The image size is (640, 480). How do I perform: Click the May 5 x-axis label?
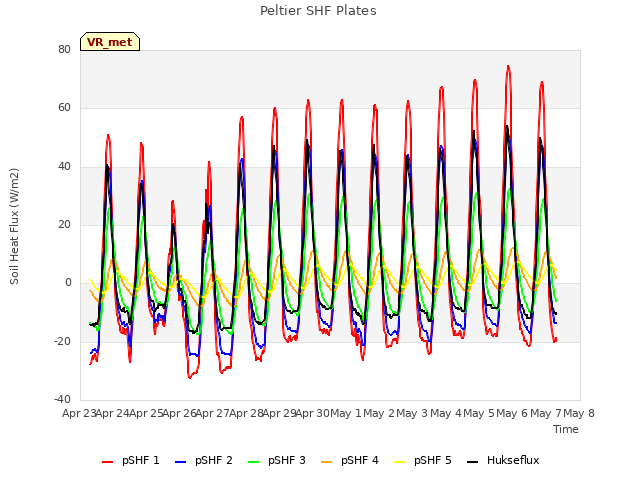[x=479, y=413]
